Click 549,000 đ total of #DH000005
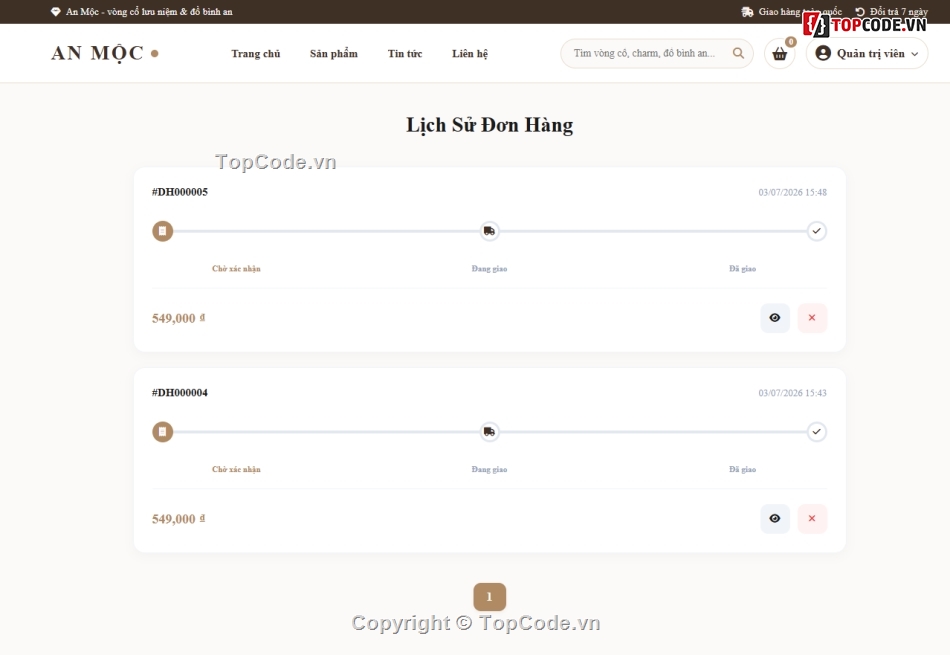This screenshot has width=950, height=655. pyautogui.click(x=178, y=318)
